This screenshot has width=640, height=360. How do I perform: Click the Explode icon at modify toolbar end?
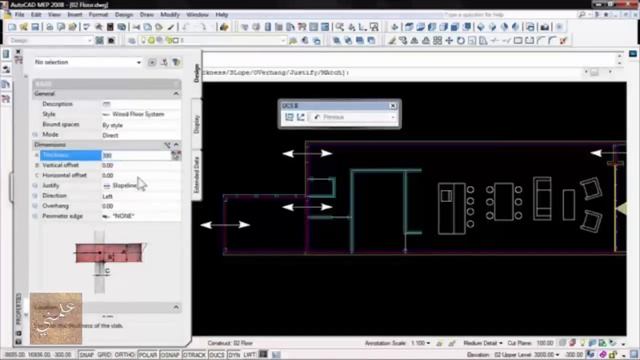564,40
